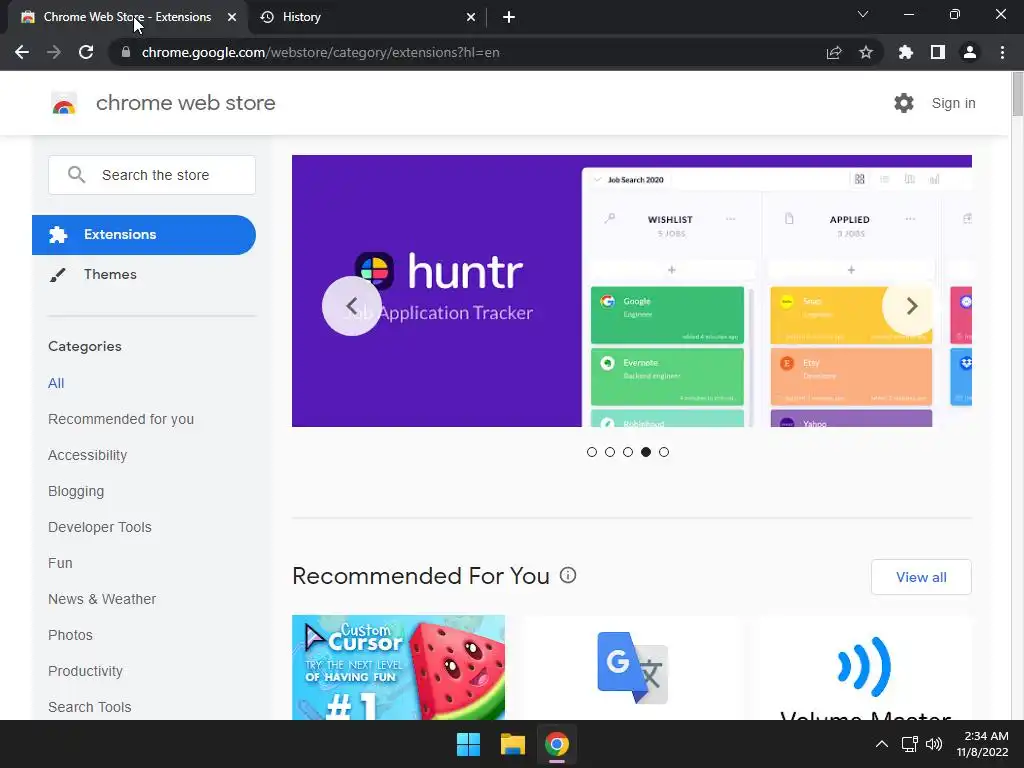Reload the Chrome Web Store page
Image resolution: width=1024 pixels, height=768 pixels.
86,52
